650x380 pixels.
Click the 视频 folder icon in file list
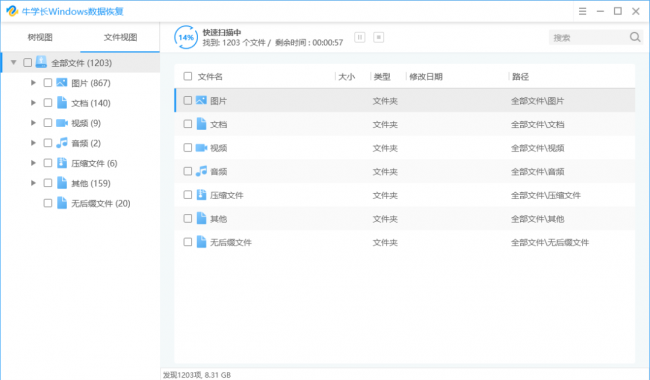pyautogui.click(x=201, y=148)
